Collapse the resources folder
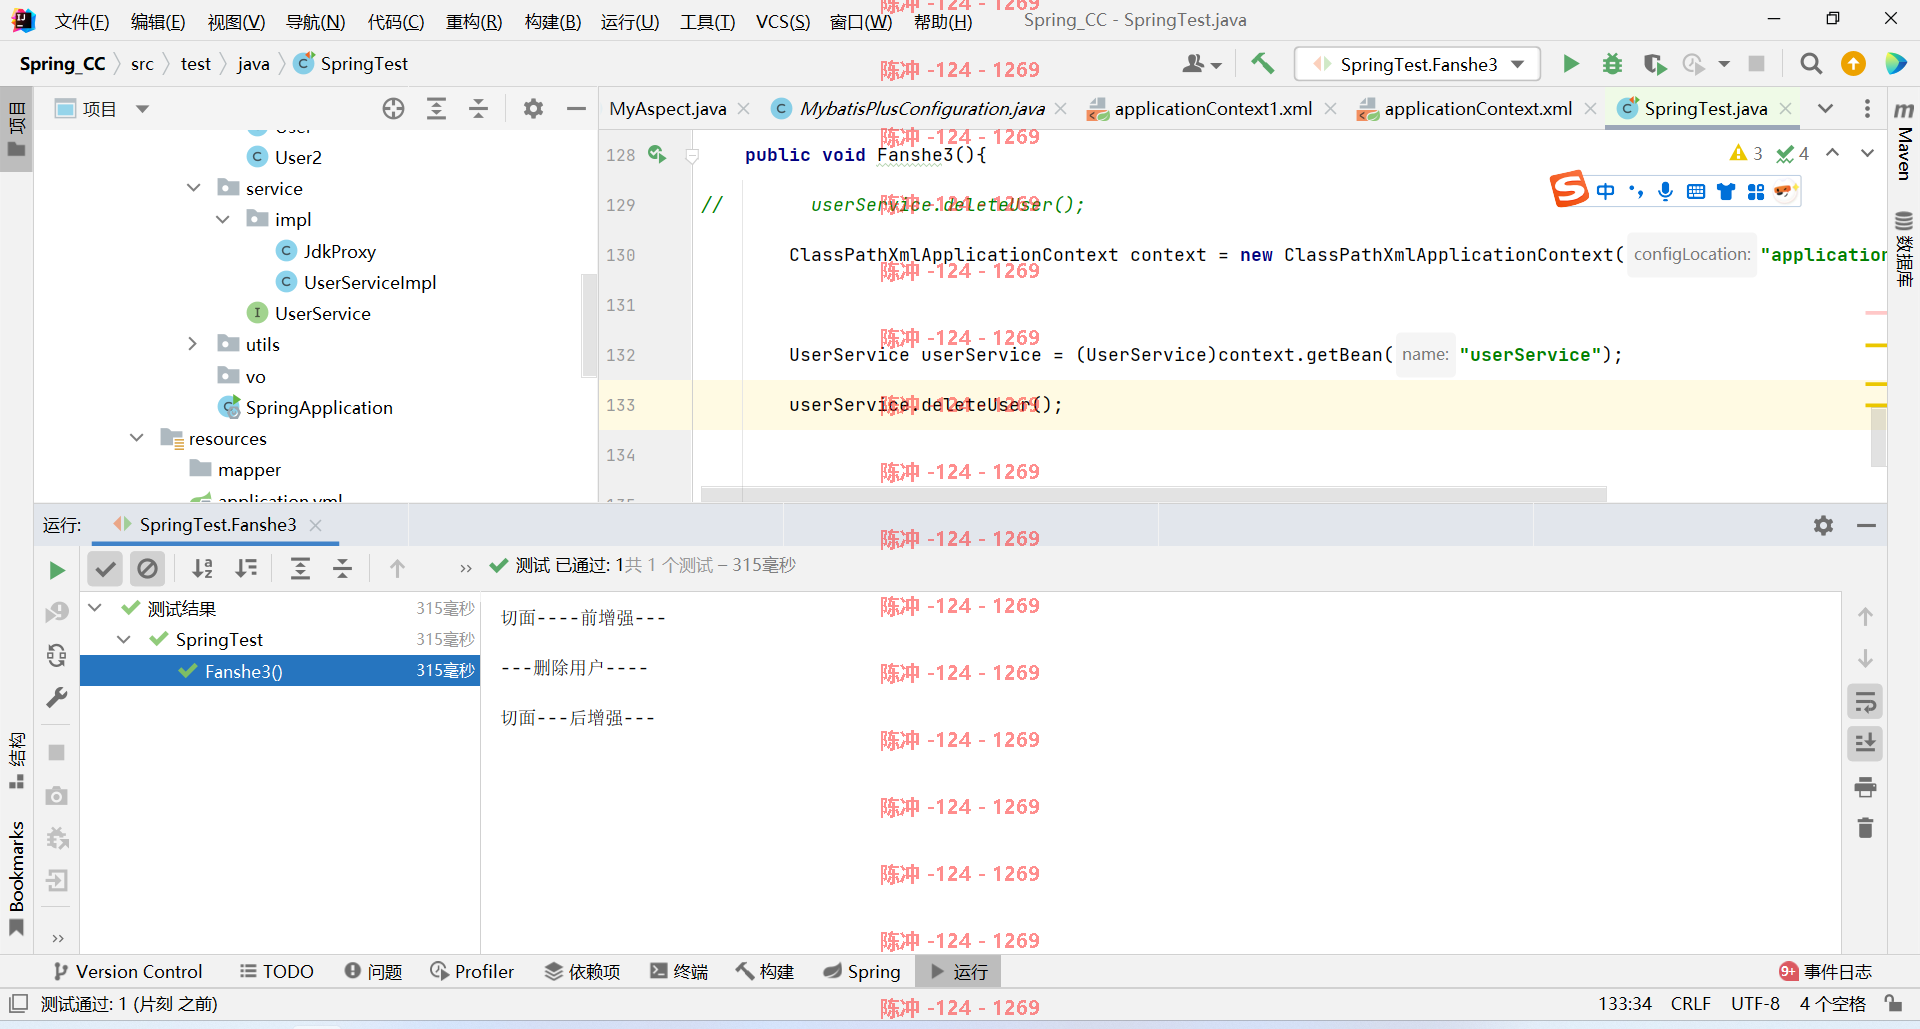Screen dimensions: 1920x1029 137,438
